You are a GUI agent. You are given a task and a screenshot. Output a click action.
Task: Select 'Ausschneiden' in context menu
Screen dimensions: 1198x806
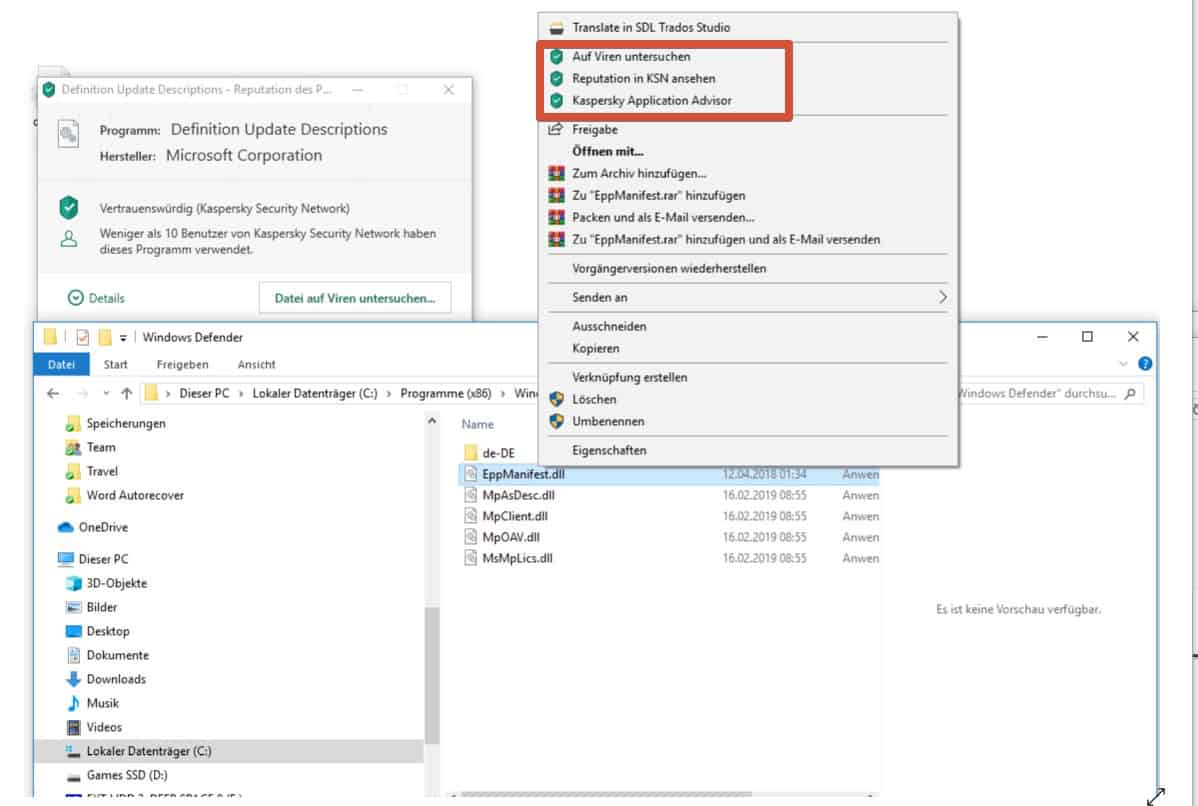click(x=609, y=326)
